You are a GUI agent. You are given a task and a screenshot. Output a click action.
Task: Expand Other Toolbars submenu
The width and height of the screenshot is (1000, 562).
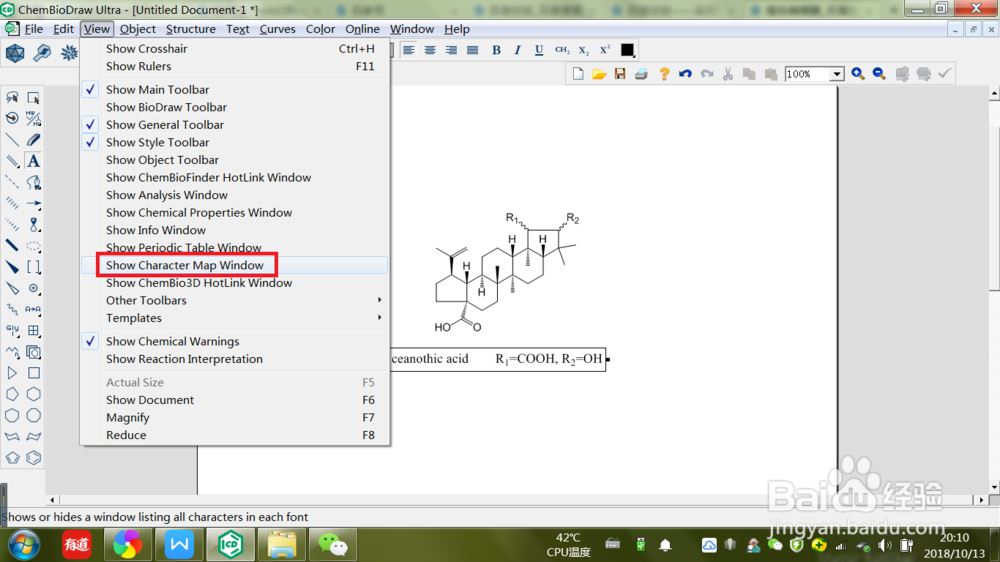pyautogui.click(x=235, y=300)
